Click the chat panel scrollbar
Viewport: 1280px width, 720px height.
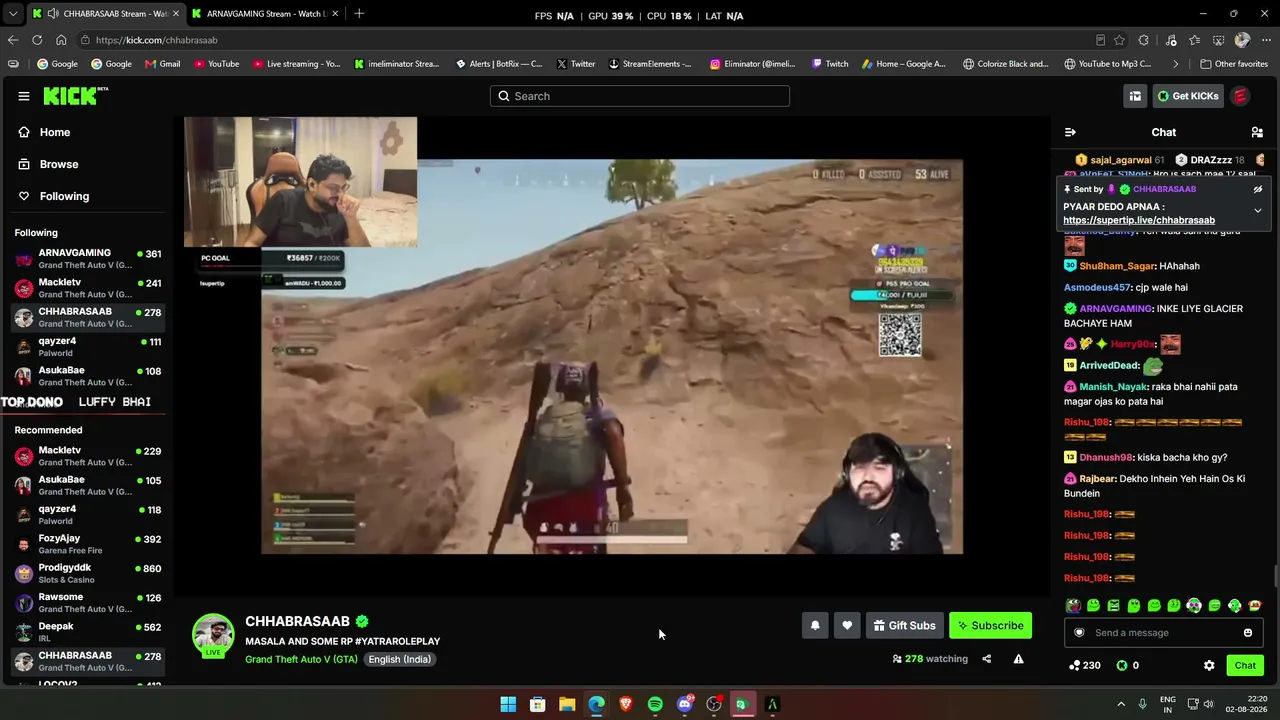point(1275,577)
